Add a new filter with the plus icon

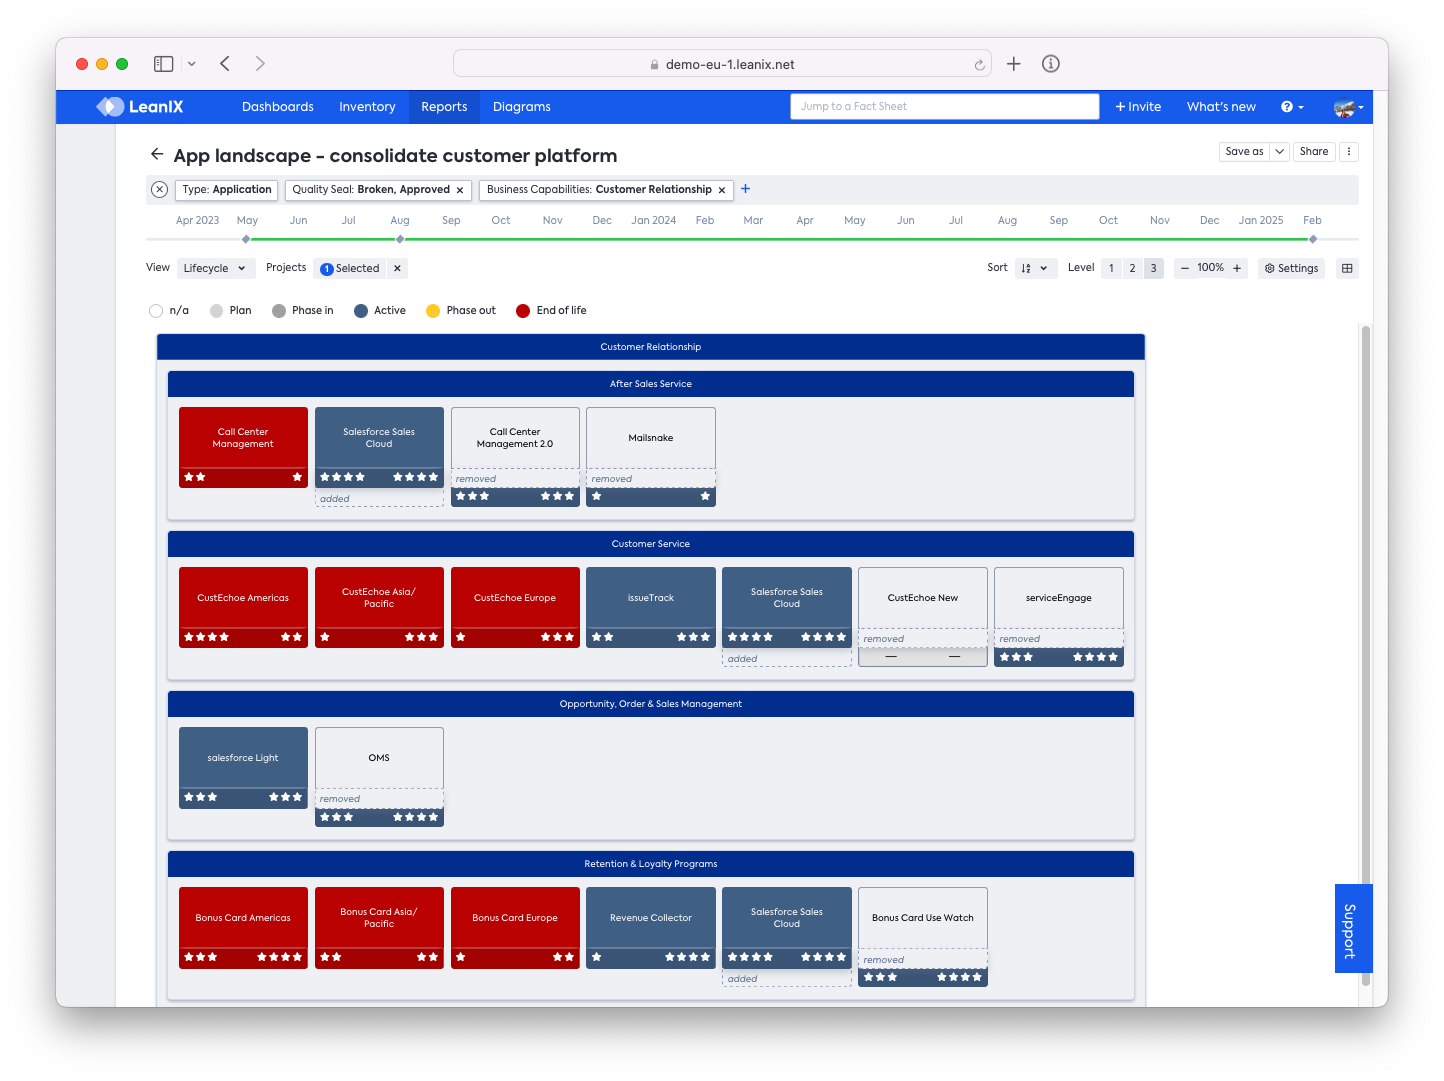745,189
